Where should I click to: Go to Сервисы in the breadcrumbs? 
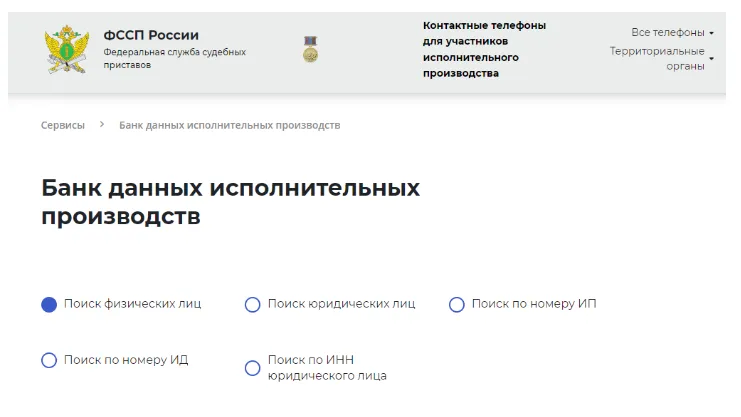point(62,125)
